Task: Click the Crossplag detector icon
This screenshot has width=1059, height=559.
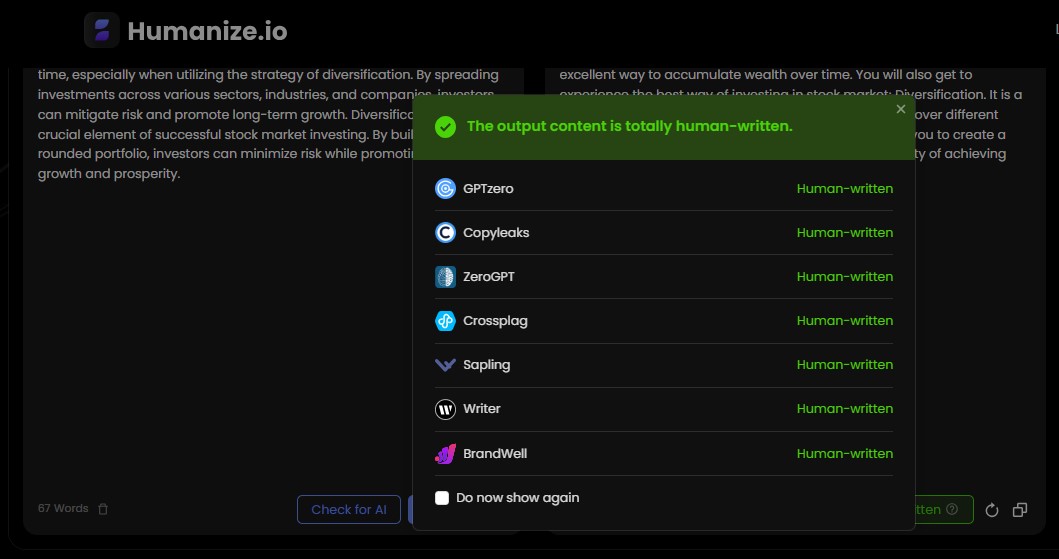Action: (x=445, y=321)
